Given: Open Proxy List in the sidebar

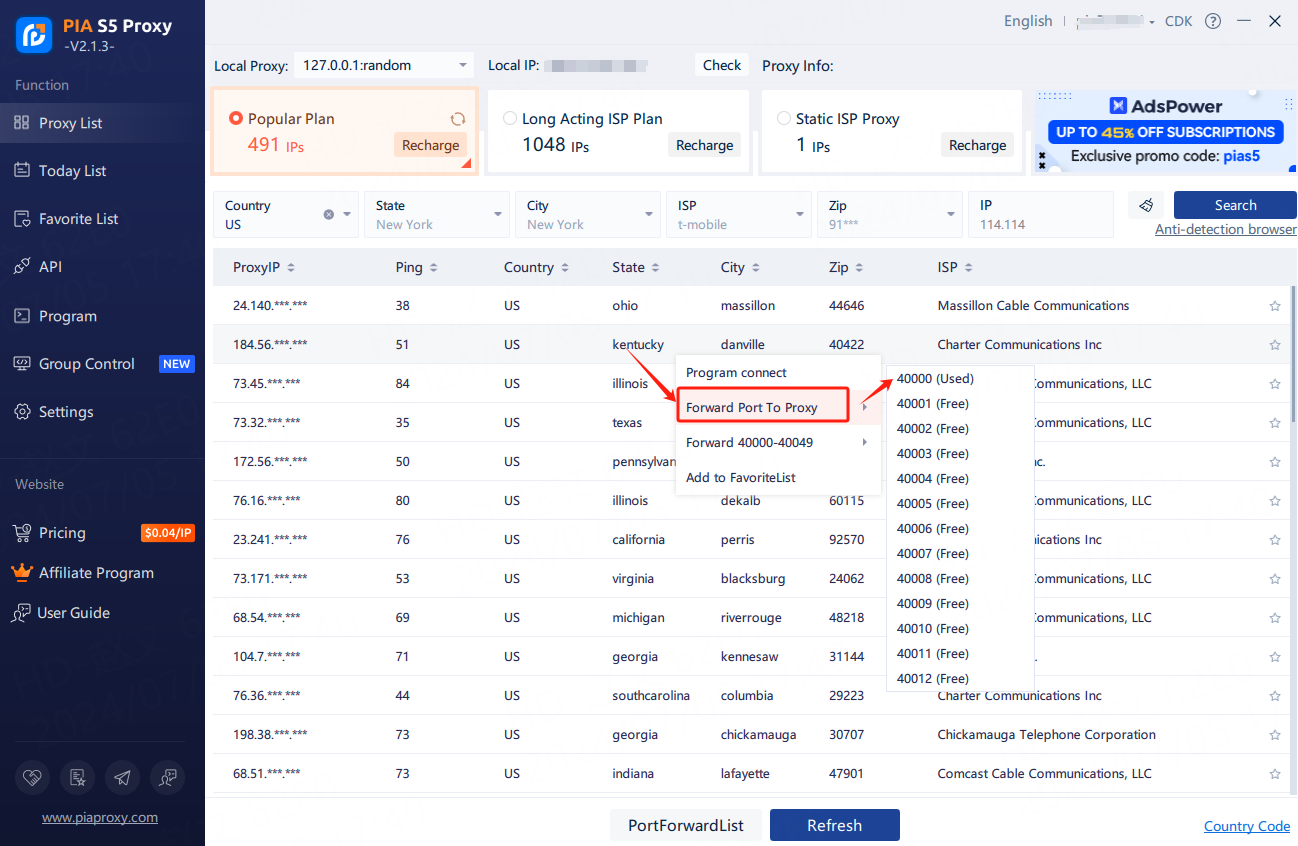Looking at the screenshot, I should coord(102,123).
